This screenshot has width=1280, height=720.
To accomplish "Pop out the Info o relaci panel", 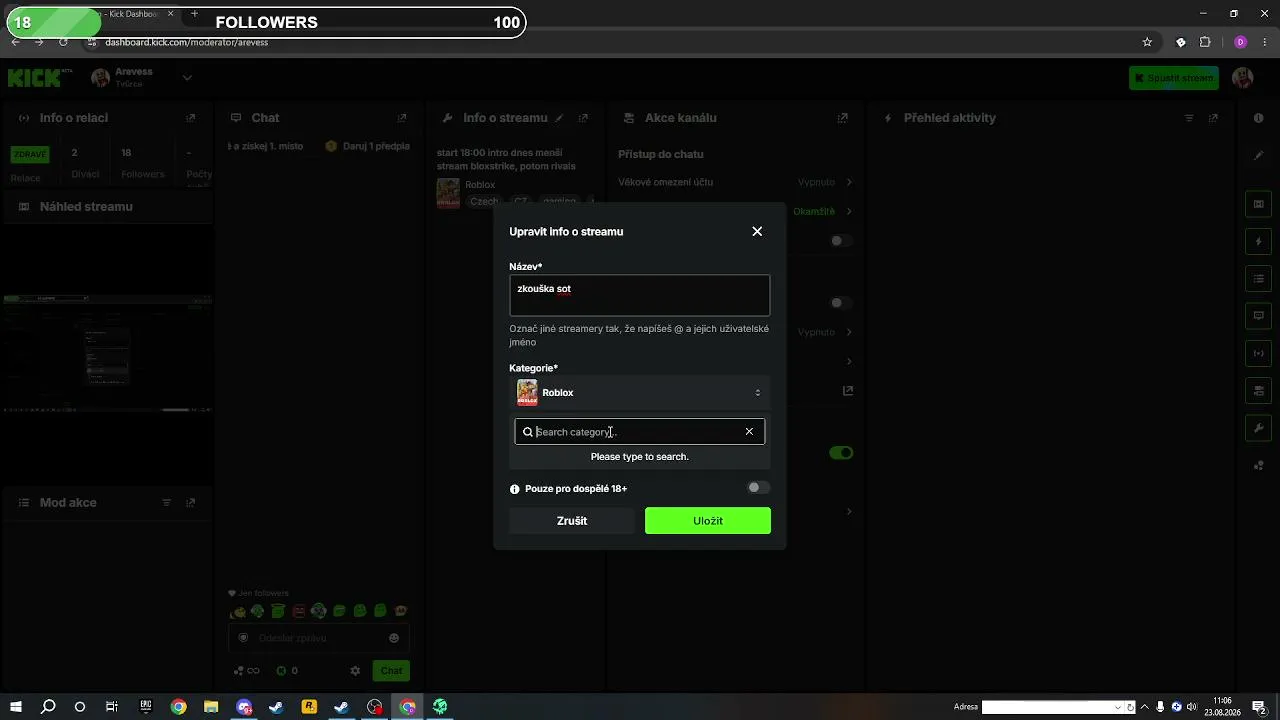I will (x=191, y=118).
